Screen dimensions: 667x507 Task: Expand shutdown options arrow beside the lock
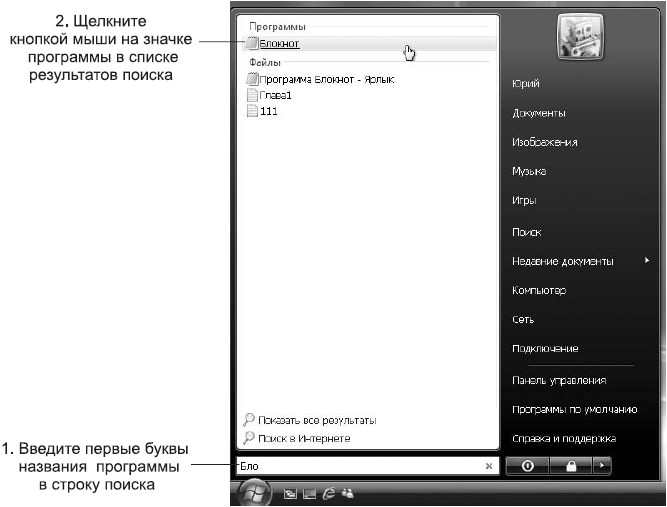pos(600,466)
